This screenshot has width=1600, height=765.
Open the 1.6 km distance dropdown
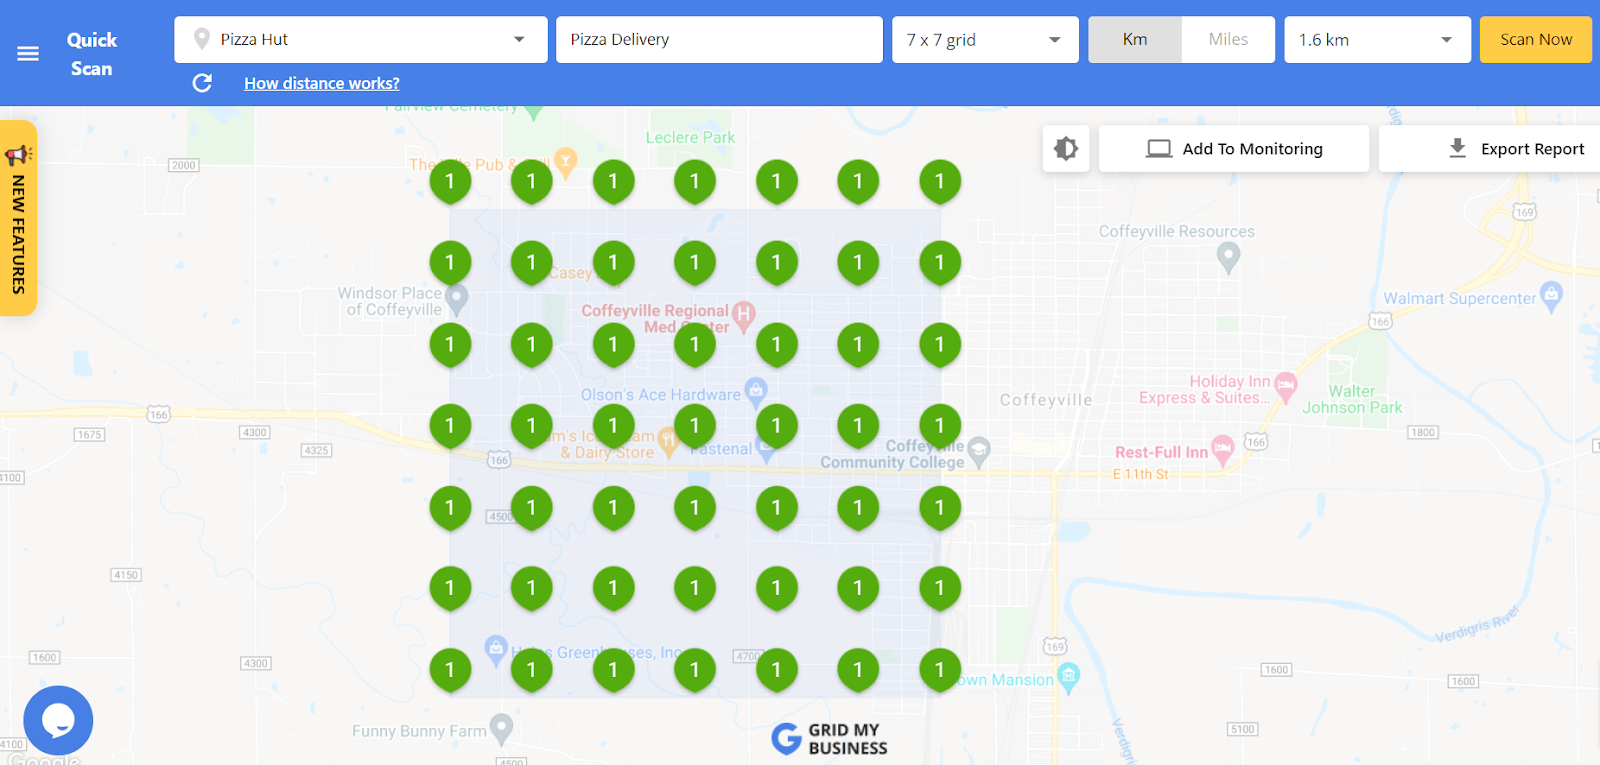[1377, 39]
